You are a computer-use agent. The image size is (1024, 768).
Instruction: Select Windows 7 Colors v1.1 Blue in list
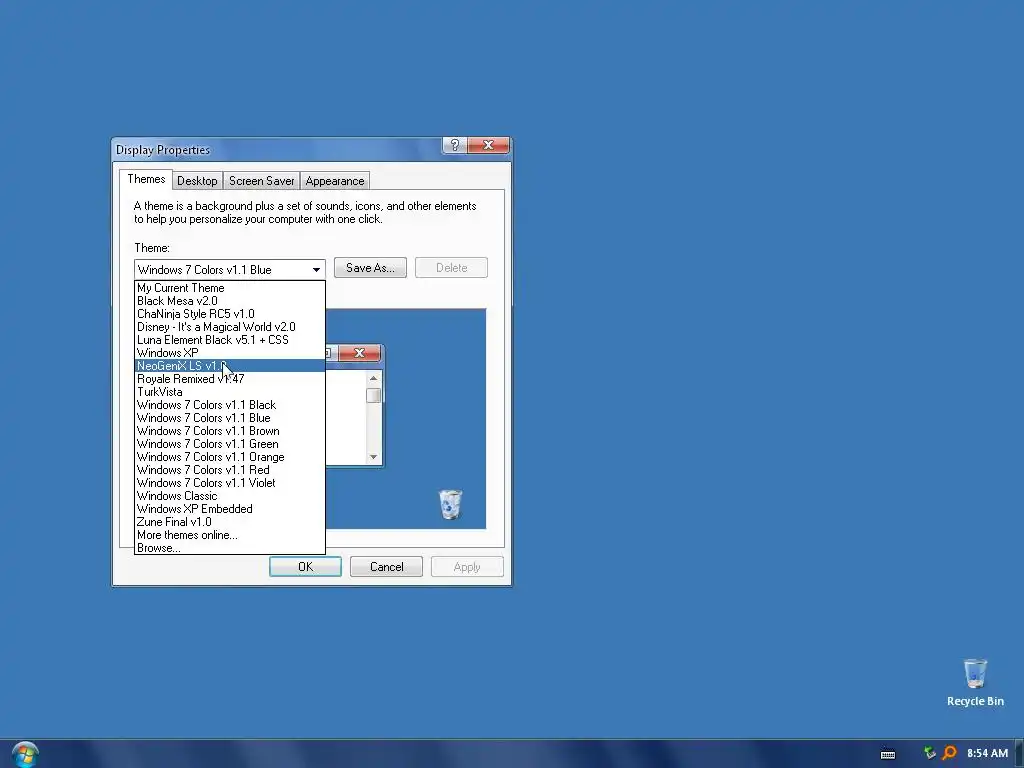point(230,418)
